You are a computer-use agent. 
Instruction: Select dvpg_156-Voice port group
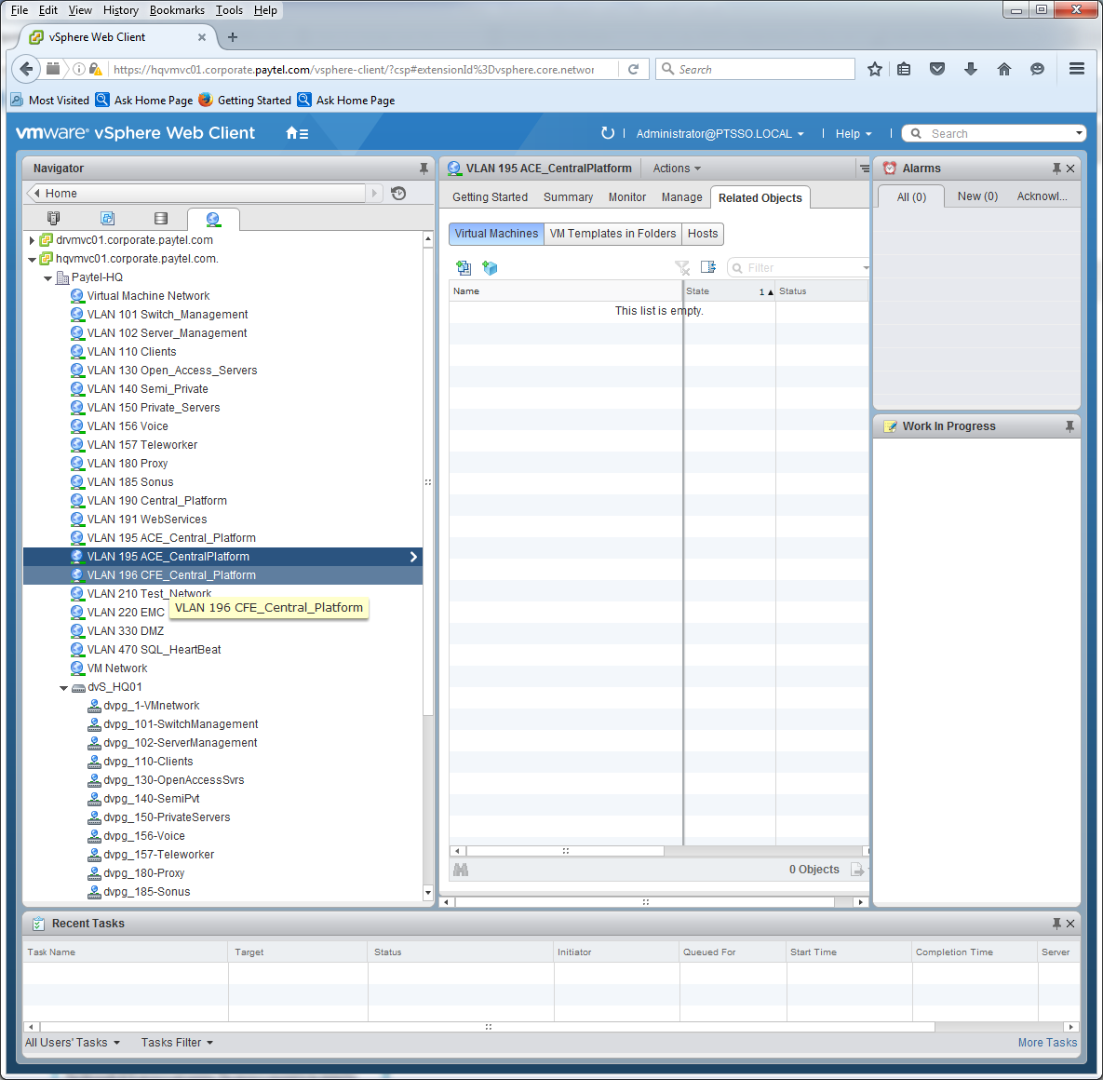click(x=144, y=836)
